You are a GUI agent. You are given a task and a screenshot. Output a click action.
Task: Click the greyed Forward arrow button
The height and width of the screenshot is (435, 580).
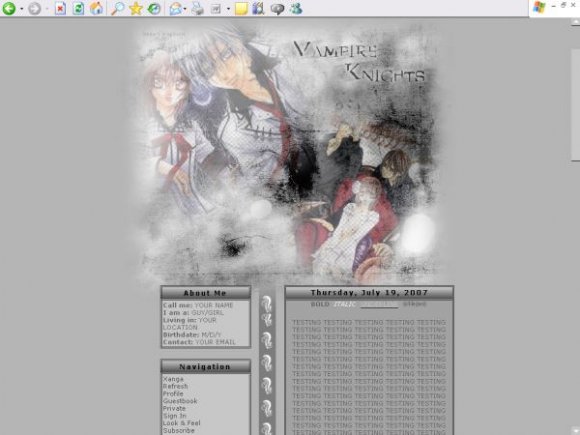(34, 8)
